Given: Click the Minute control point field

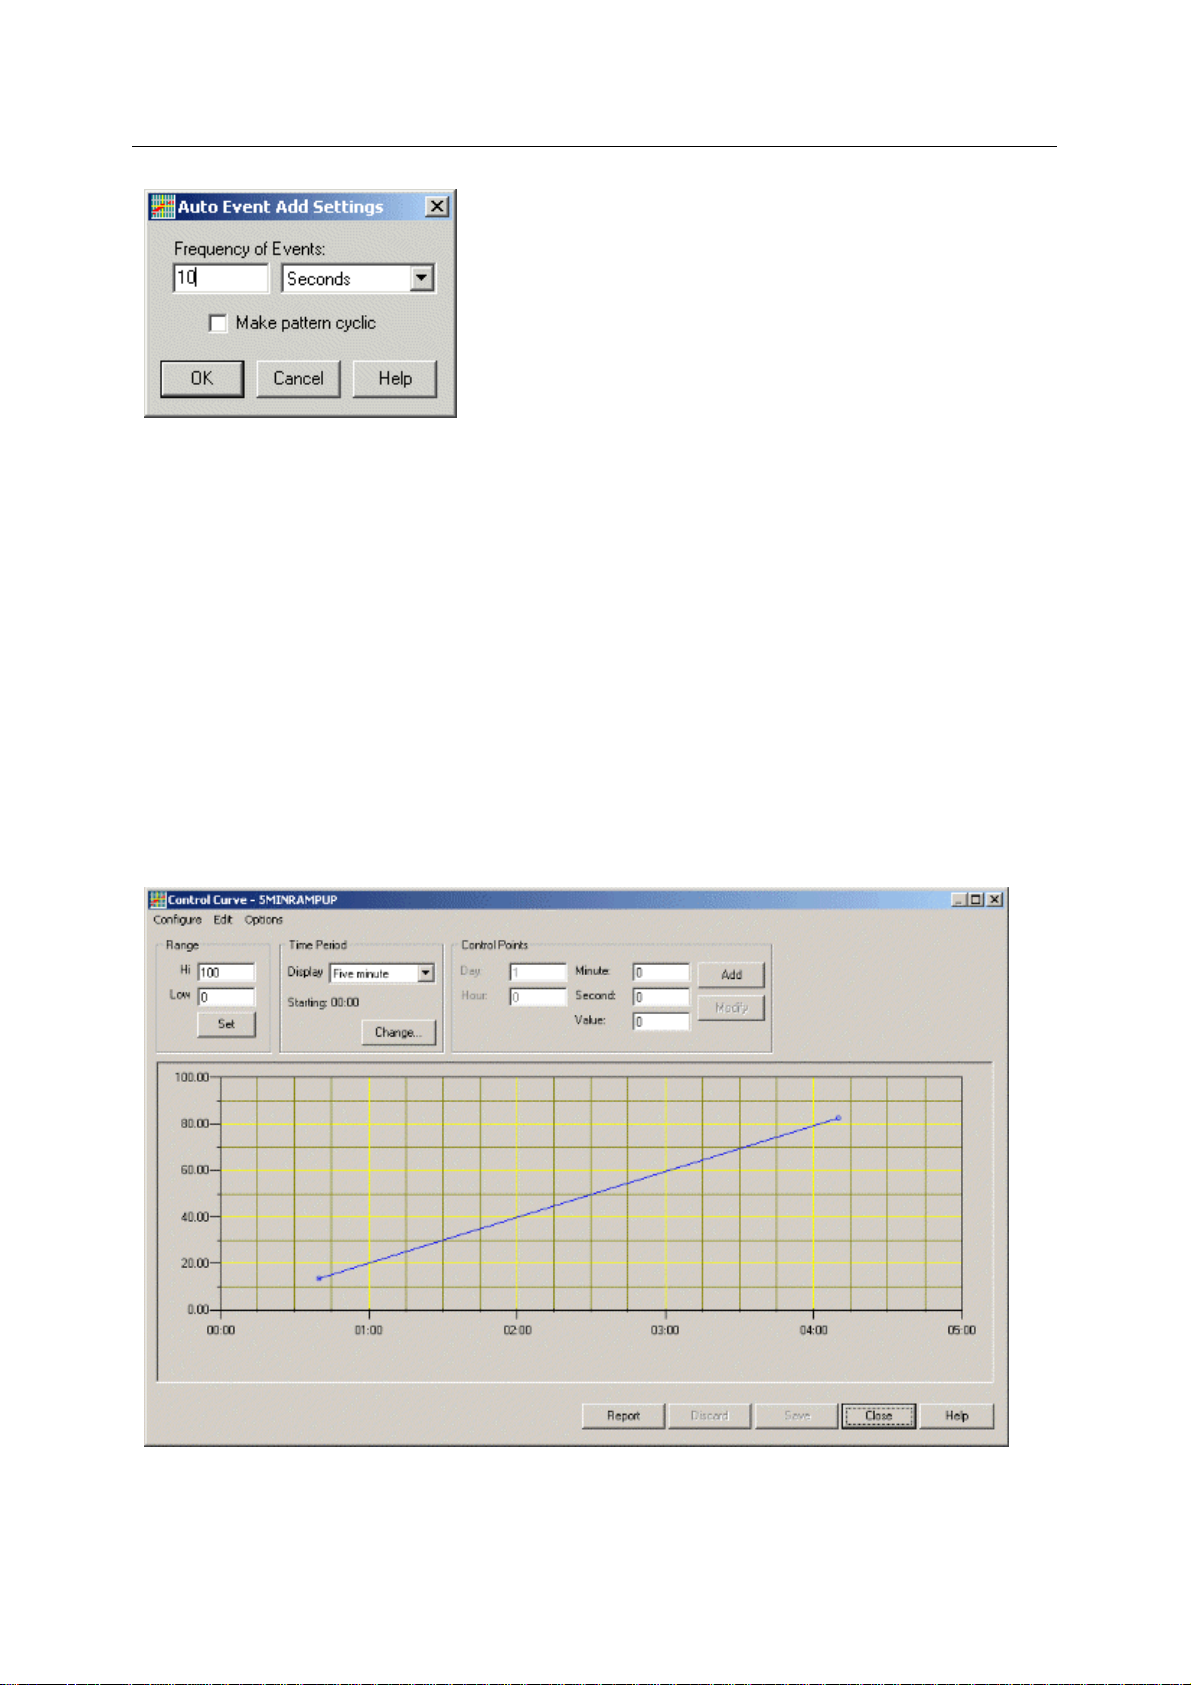Looking at the screenshot, I should click(661, 972).
